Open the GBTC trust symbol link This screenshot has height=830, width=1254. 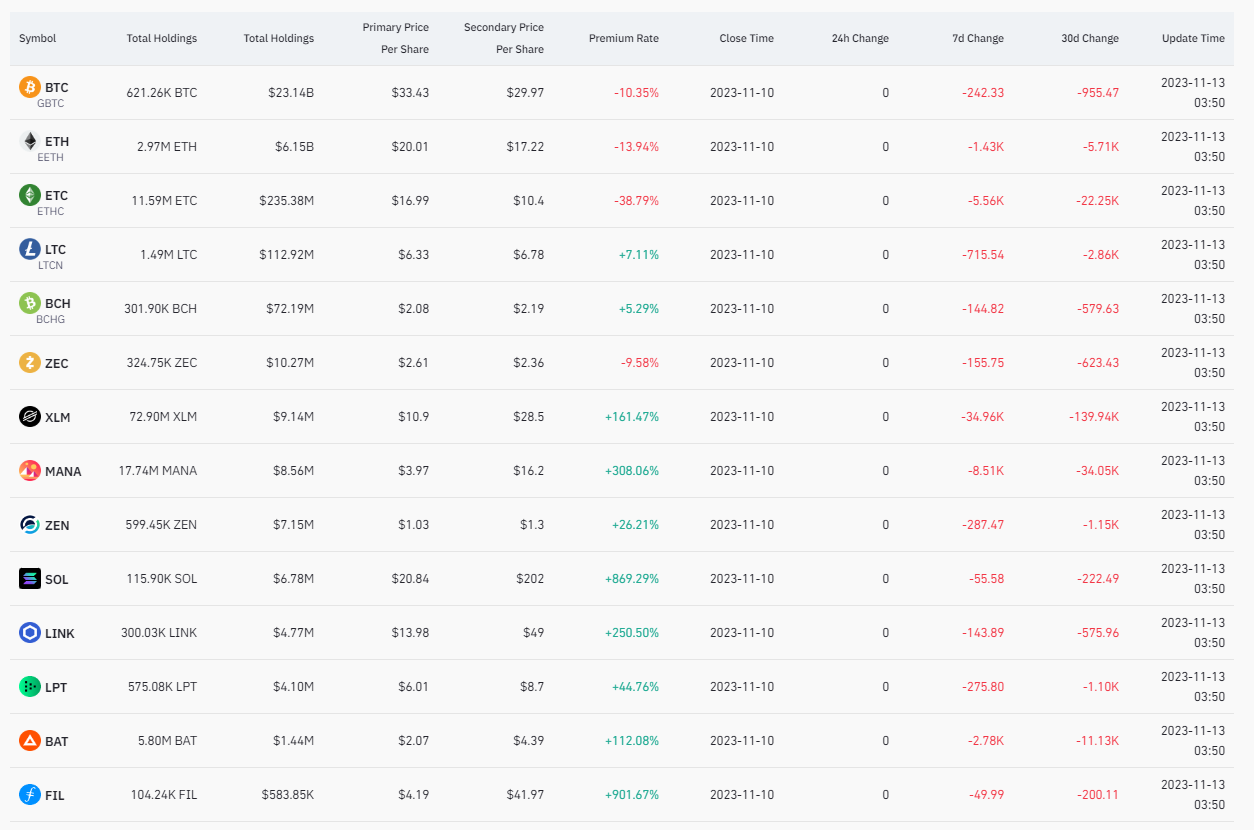point(50,103)
